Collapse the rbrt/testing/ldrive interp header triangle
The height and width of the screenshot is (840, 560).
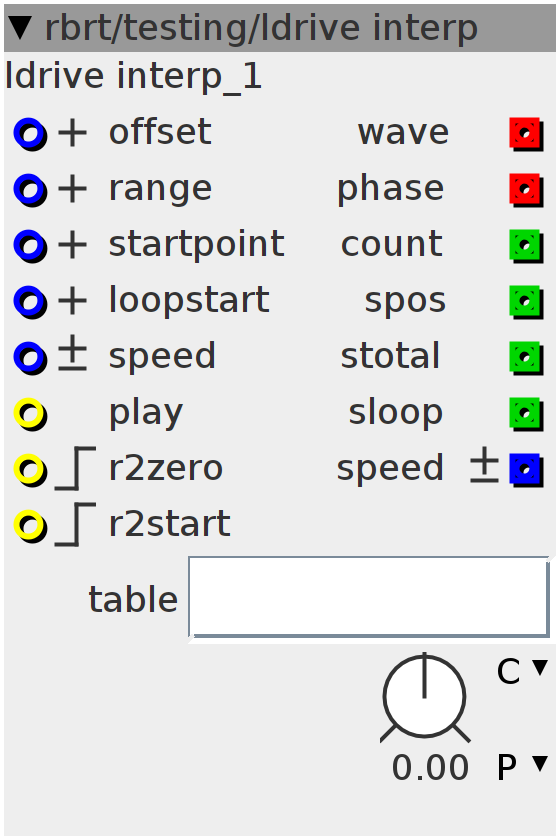[21, 27]
